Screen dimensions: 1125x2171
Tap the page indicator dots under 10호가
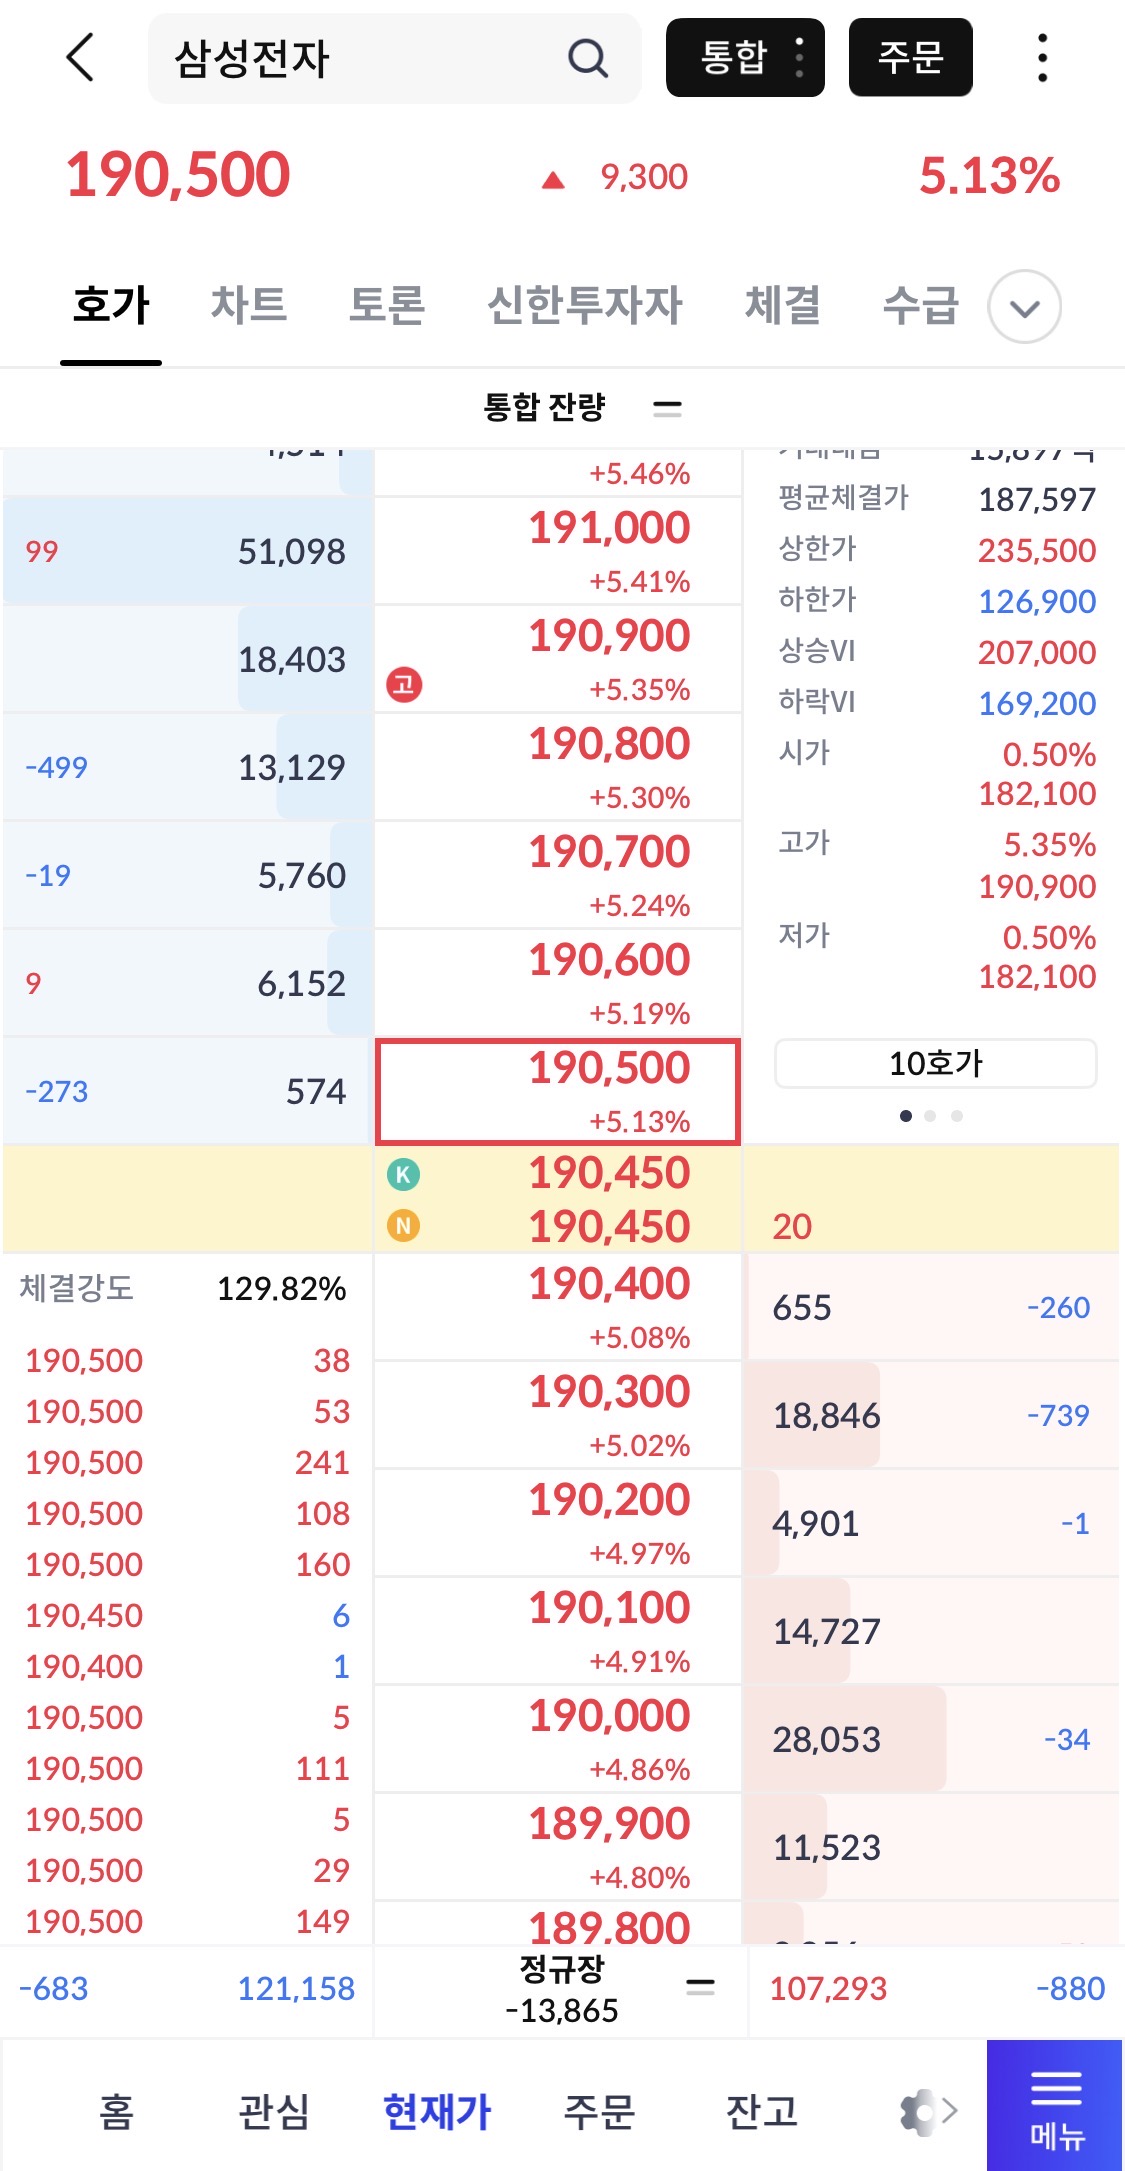click(931, 1116)
